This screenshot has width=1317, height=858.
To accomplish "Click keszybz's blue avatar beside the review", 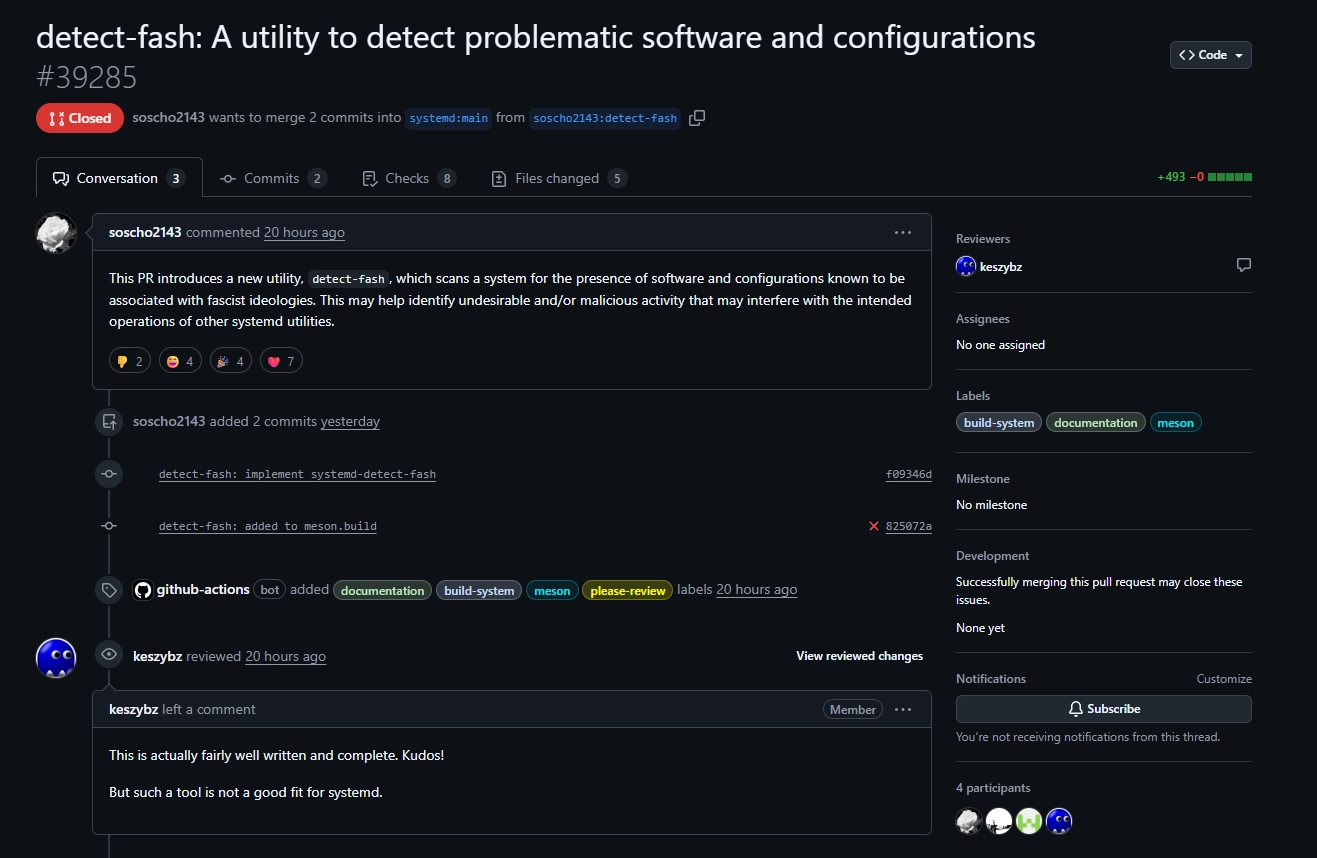I will 56,657.
